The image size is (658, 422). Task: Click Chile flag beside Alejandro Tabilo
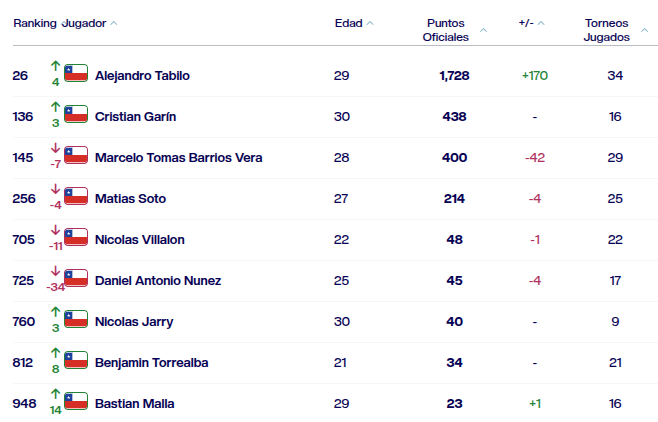[x=76, y=73]
